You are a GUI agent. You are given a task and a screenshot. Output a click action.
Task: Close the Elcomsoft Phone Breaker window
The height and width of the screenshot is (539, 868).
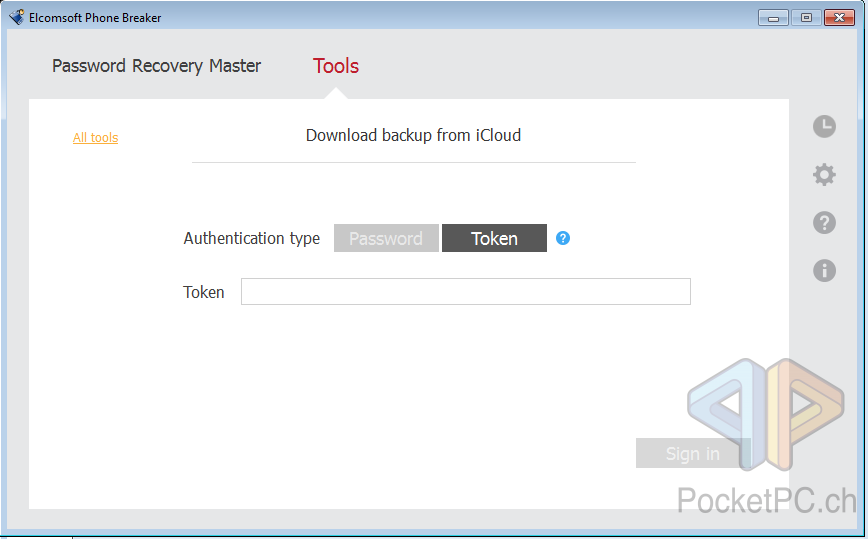tap(840, 18)
